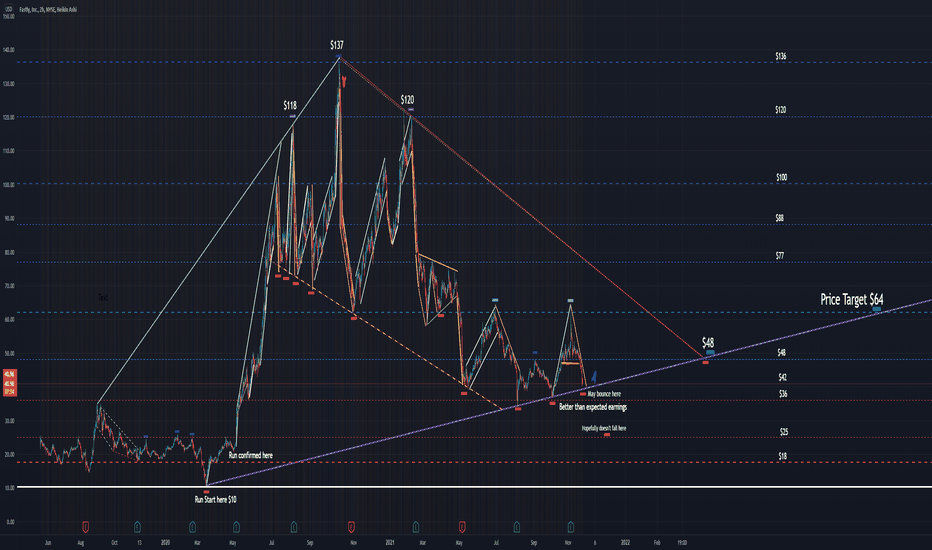The width and height of the screenshot is (932, 550).
Task: Select the $18 level label
Action: tap(782, 457)
